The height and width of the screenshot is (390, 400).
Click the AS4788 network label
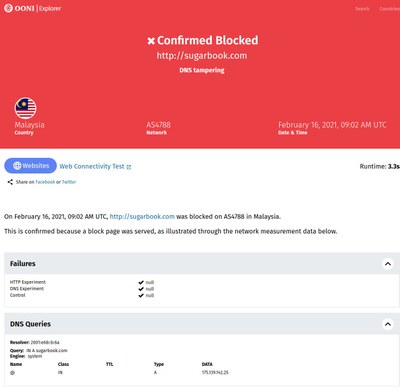[158, 125]
